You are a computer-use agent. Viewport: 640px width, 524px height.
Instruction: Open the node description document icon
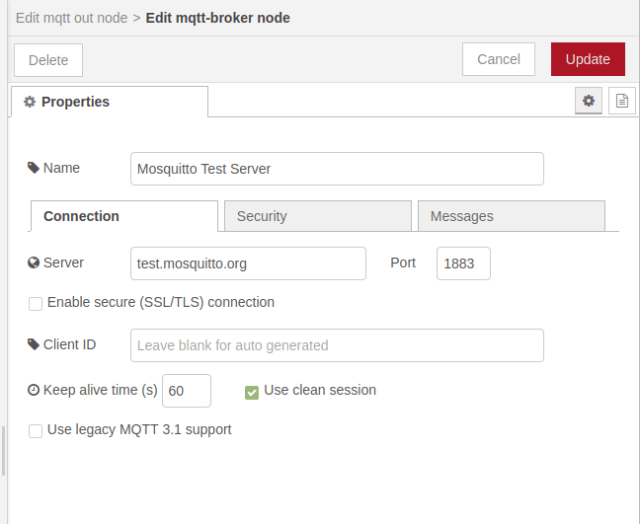pos(622,101)
